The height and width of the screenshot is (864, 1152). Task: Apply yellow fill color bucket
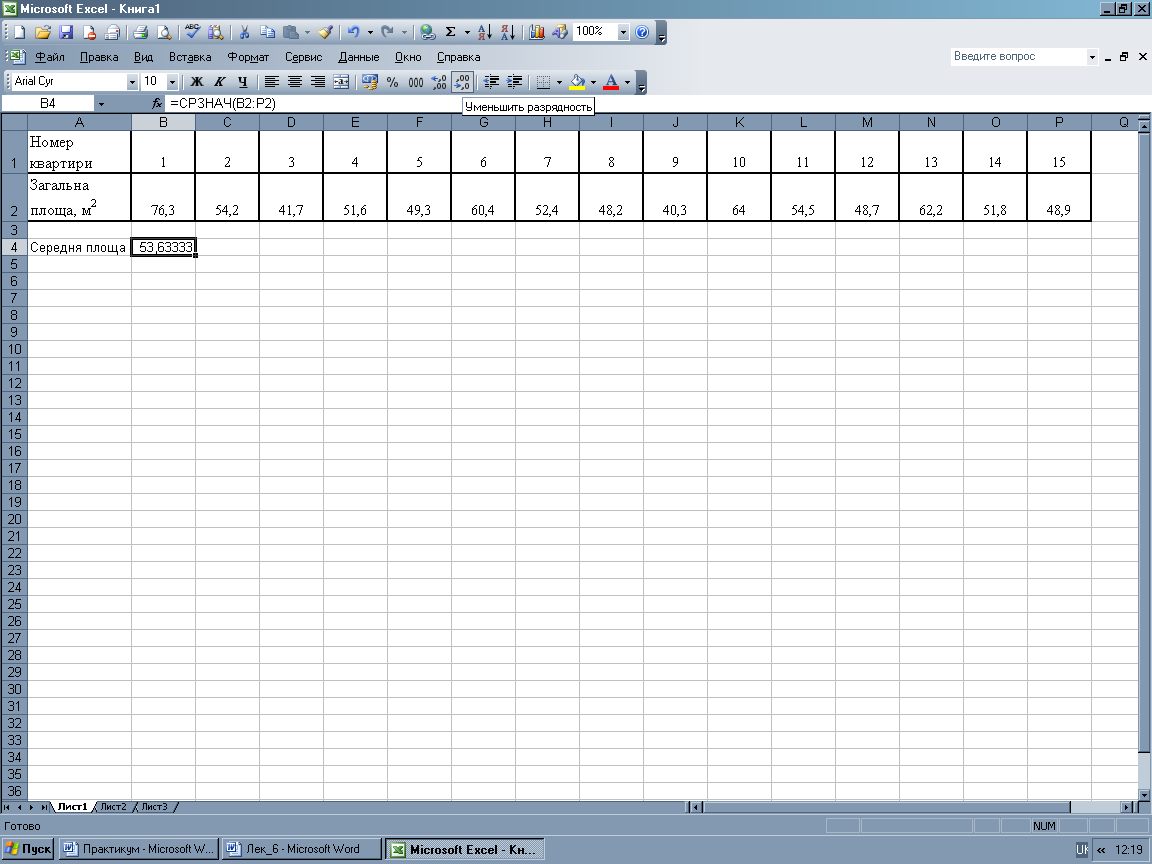coord(577,82)
